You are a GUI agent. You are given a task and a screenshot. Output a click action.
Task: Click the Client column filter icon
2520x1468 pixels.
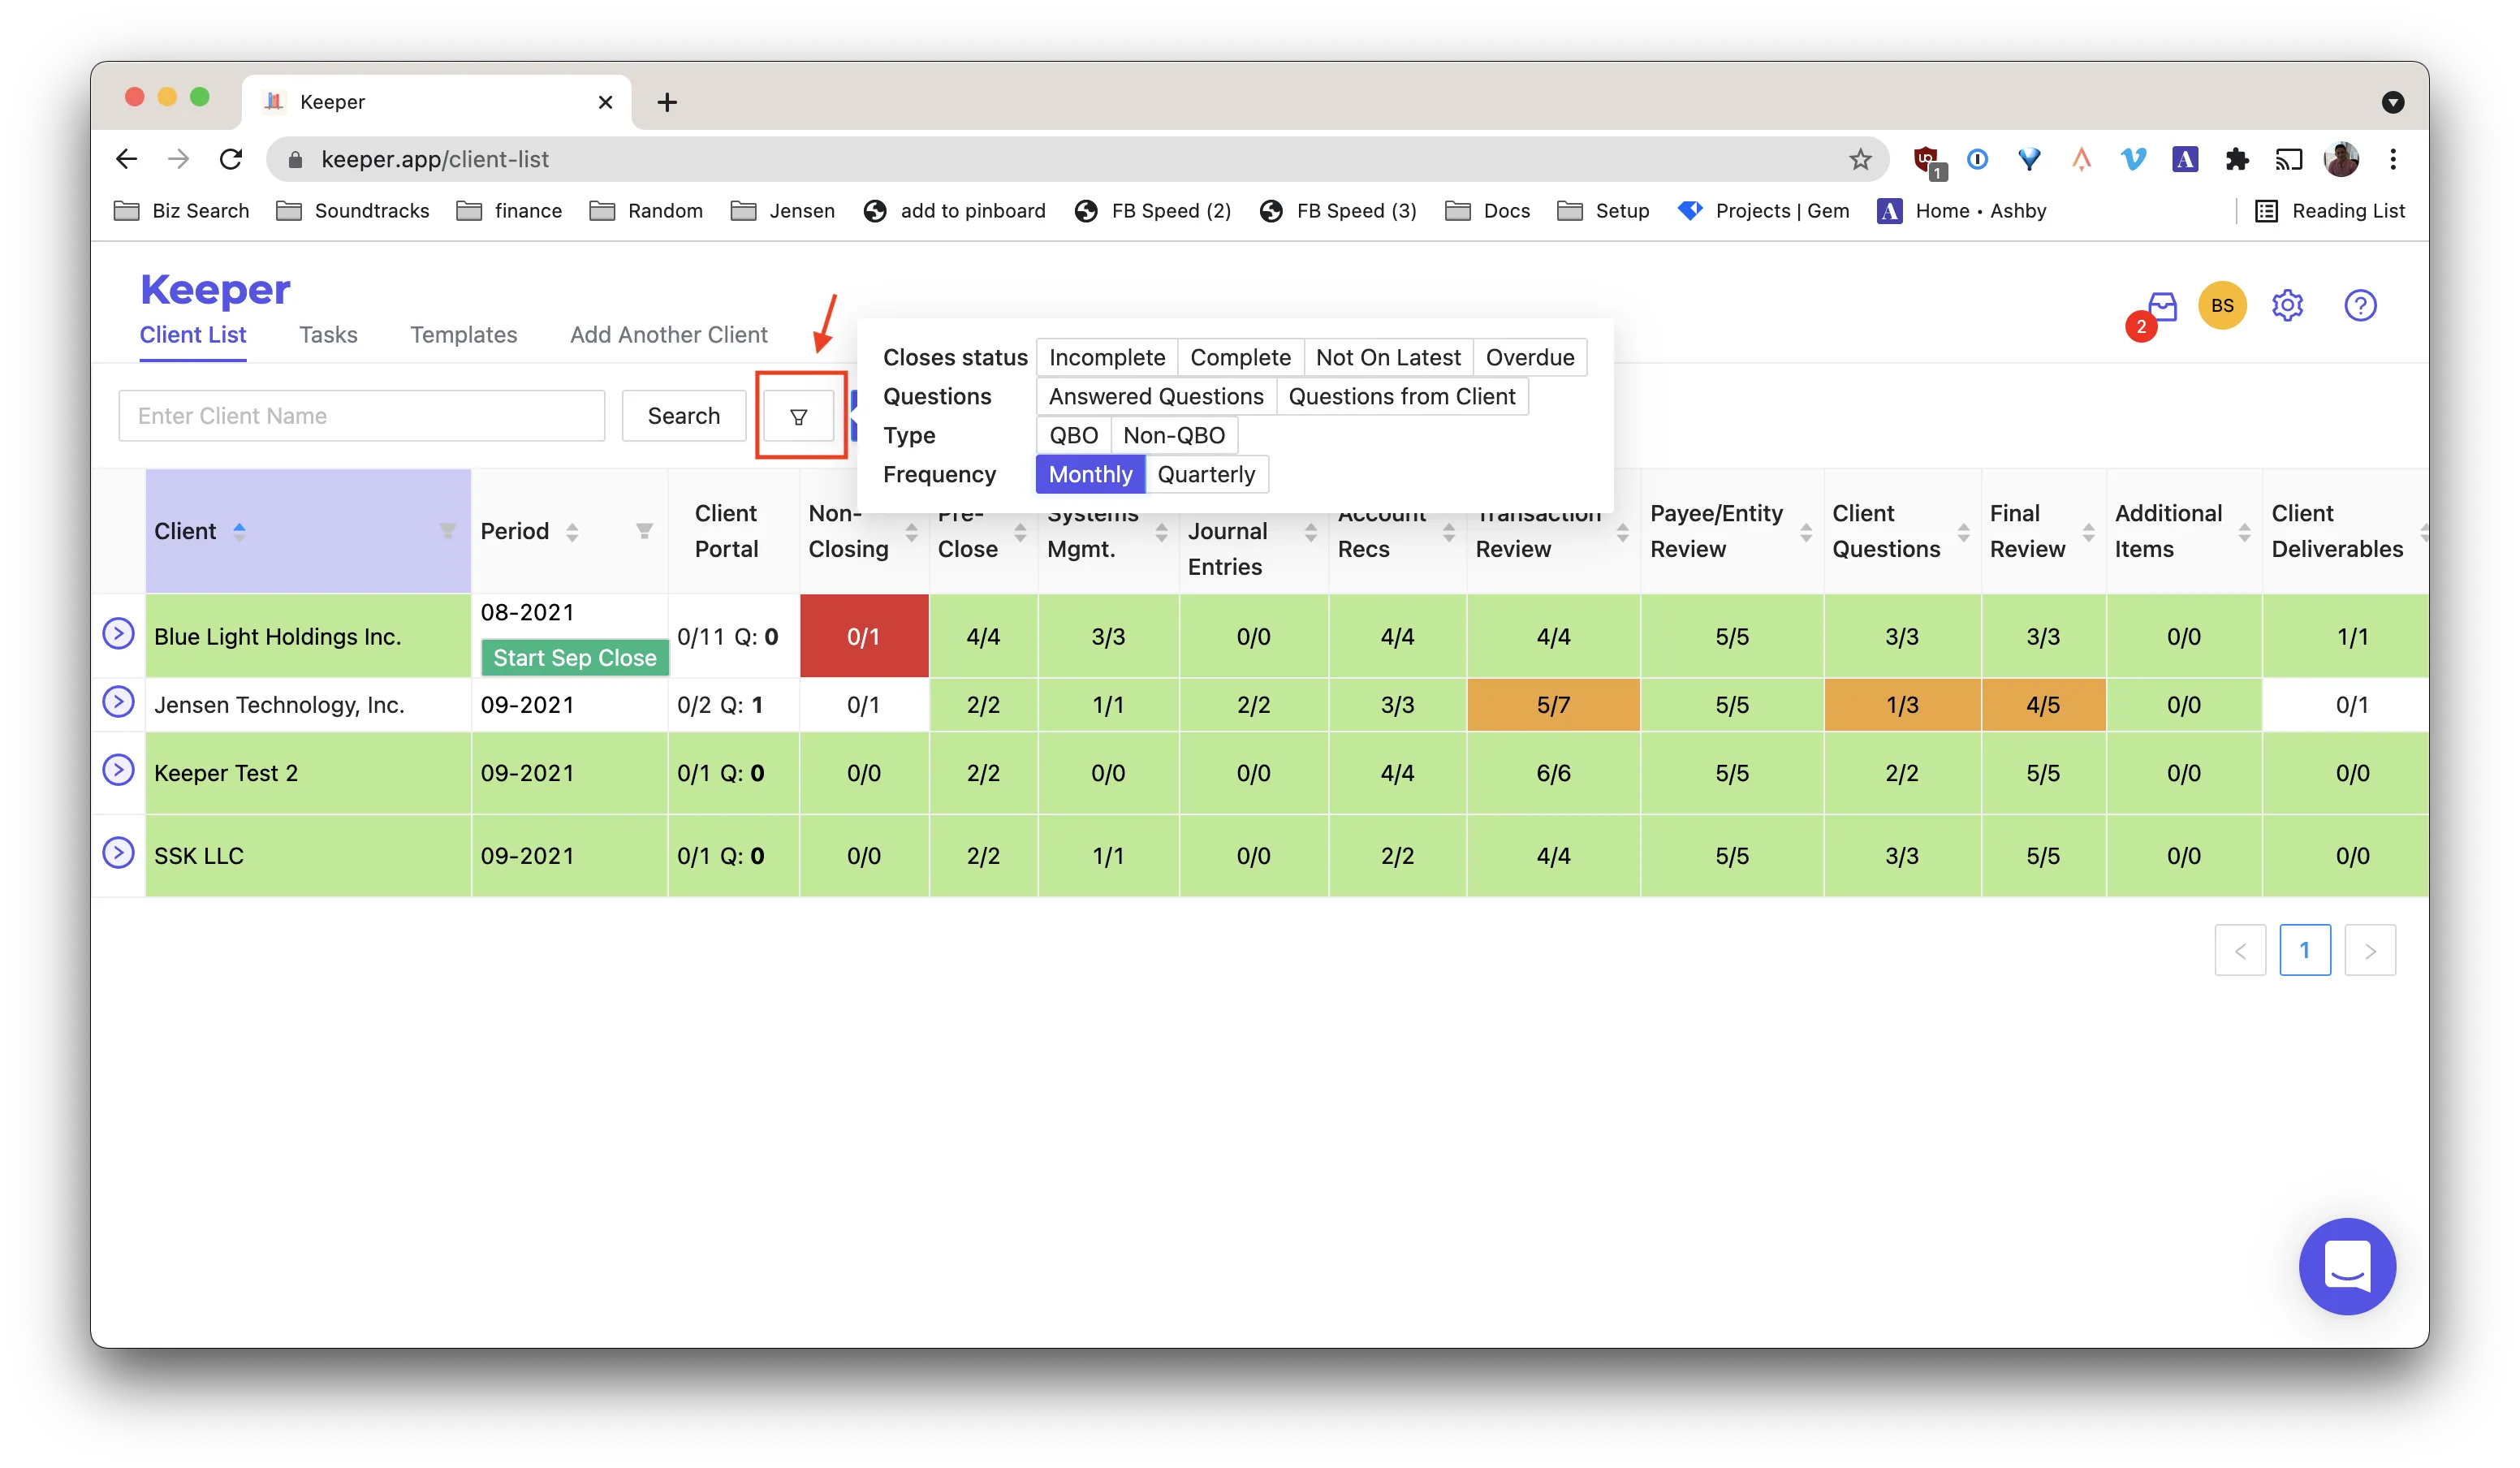click(x=447, y=531)
